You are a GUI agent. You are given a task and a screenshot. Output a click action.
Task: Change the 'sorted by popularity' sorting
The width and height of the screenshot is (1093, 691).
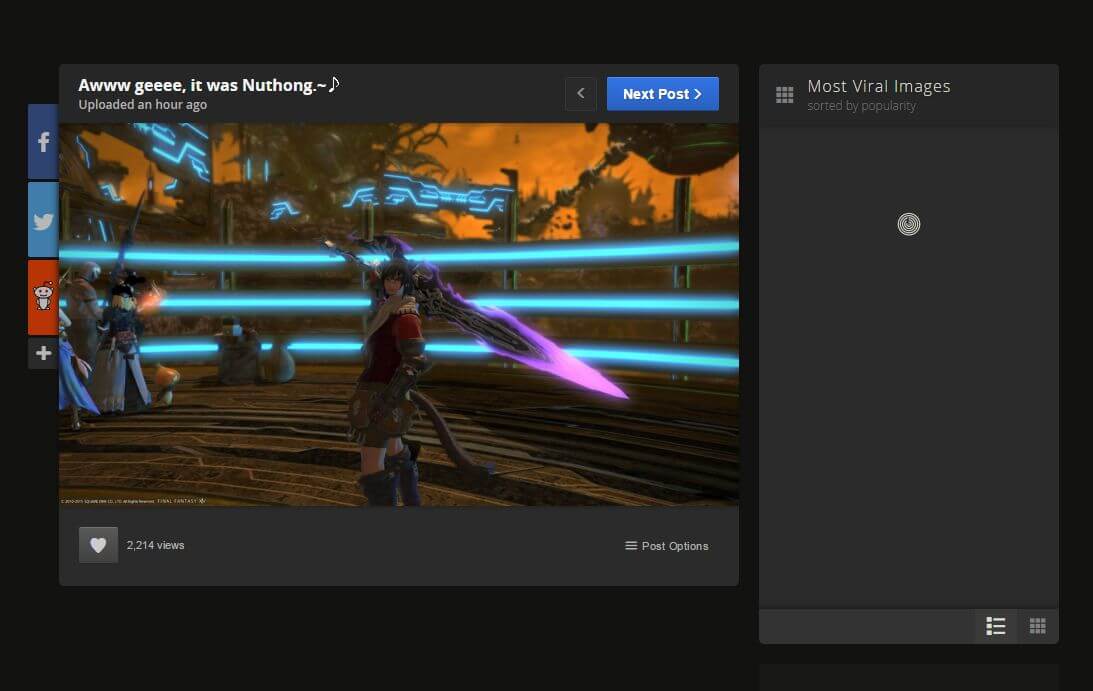[861, 106]
